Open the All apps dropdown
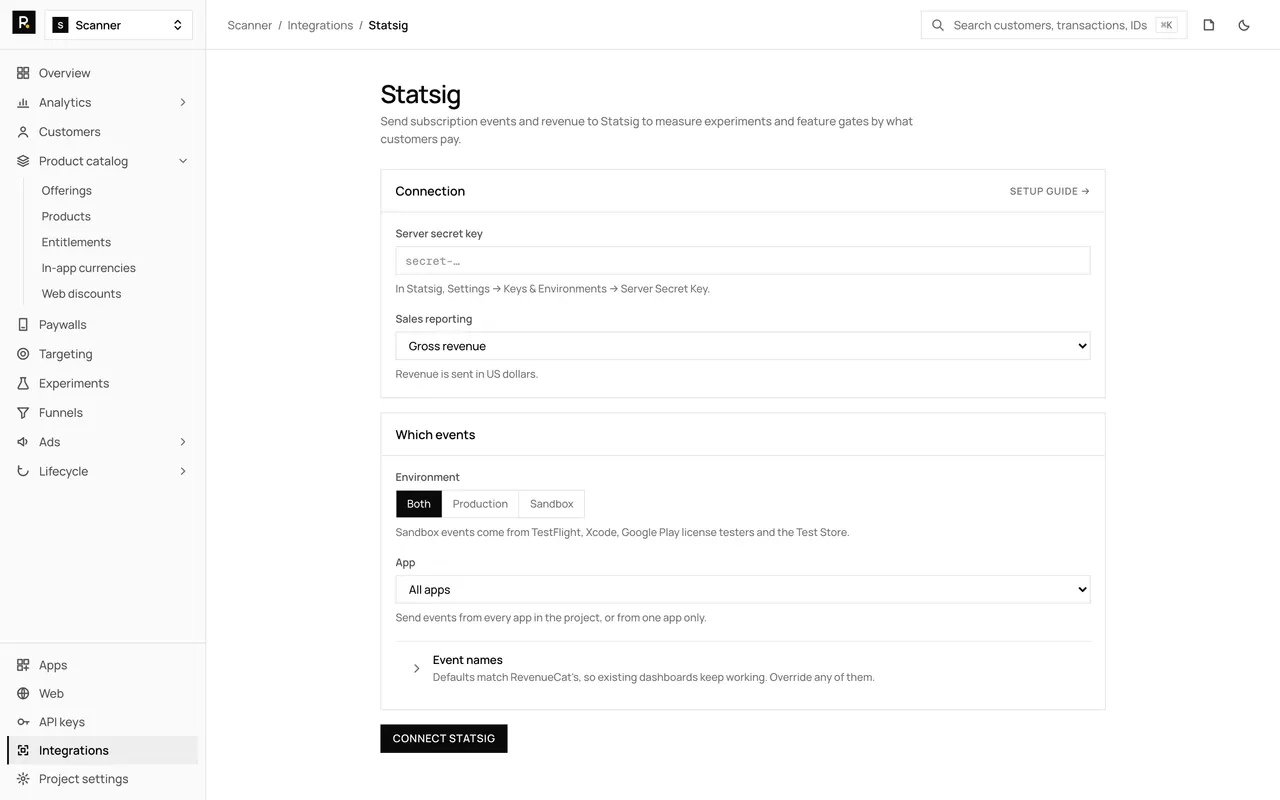 [743, 590]
